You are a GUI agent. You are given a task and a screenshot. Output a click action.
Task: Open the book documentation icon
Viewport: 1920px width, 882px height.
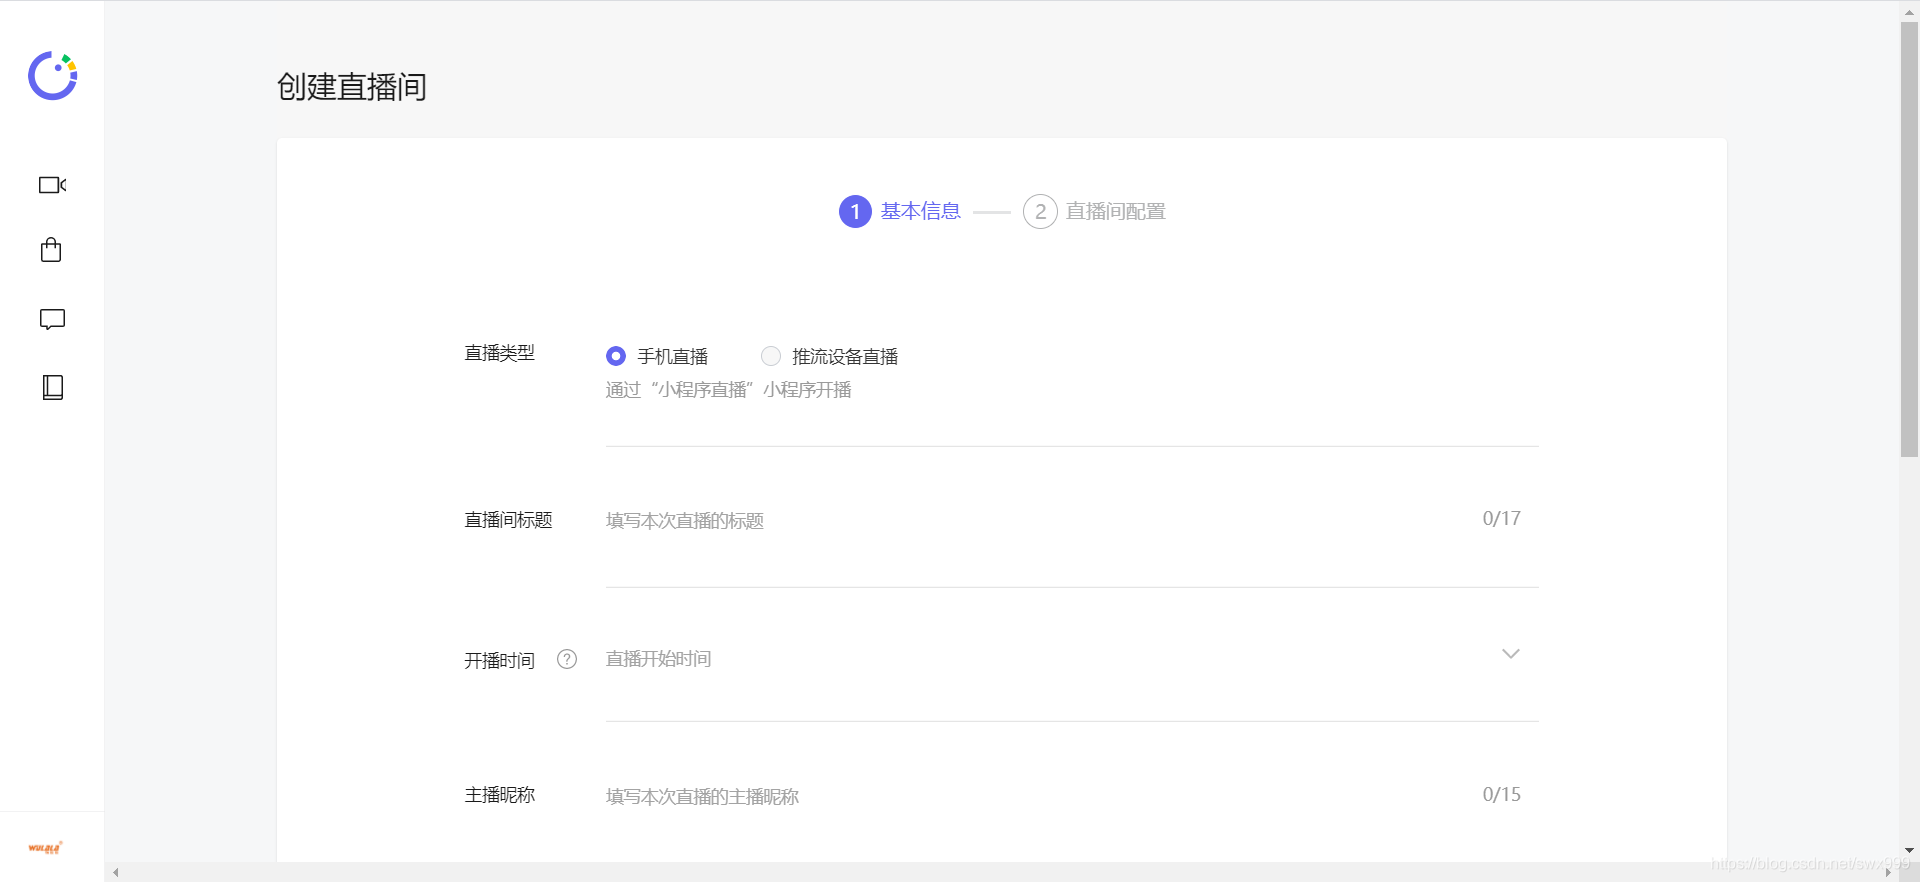[53, 387]
